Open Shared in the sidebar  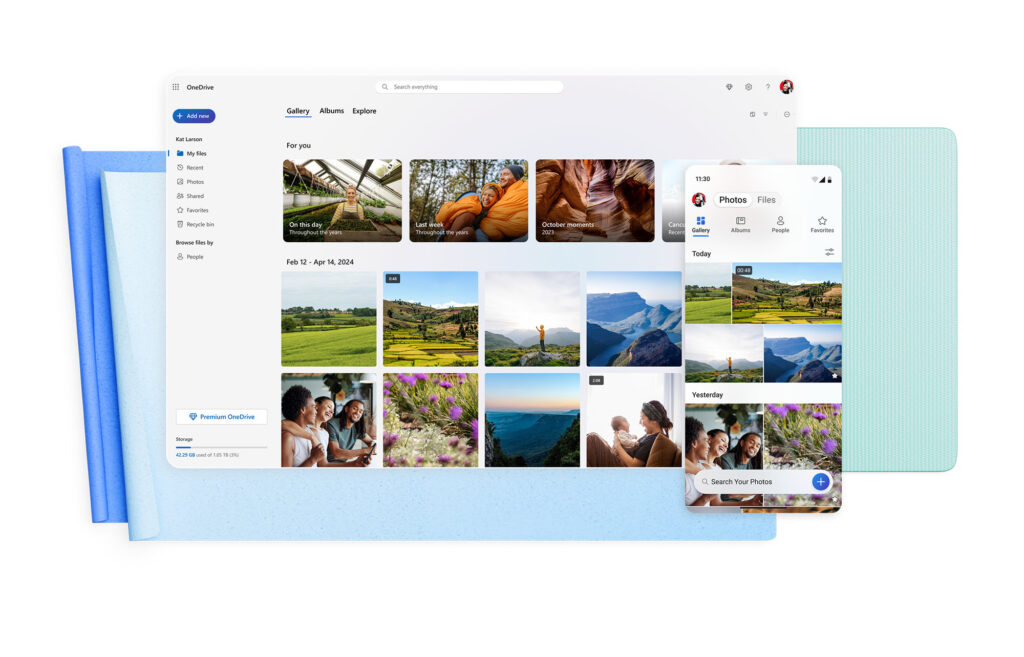point(191,196)
